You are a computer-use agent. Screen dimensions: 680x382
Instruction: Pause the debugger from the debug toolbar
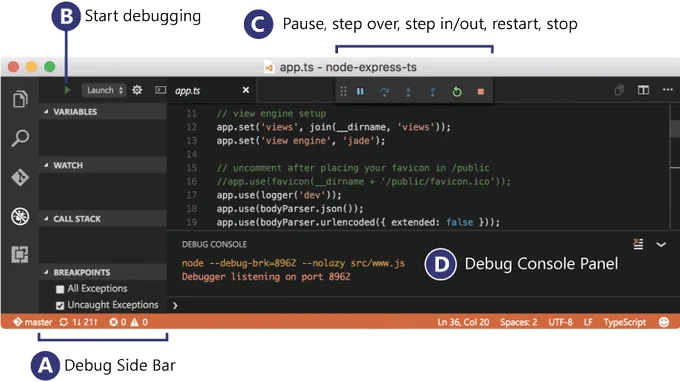pyautogui.click(x=360, y=91)
